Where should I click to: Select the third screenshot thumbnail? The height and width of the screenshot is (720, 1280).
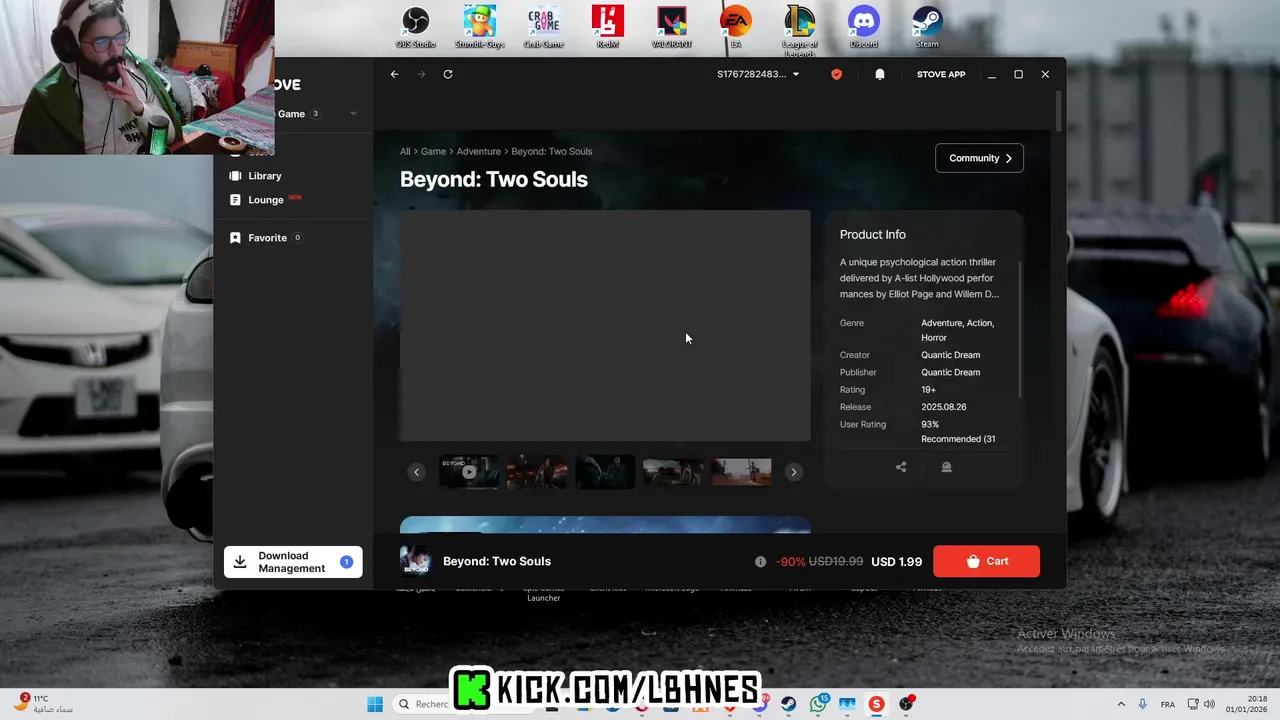pos(605,472)
